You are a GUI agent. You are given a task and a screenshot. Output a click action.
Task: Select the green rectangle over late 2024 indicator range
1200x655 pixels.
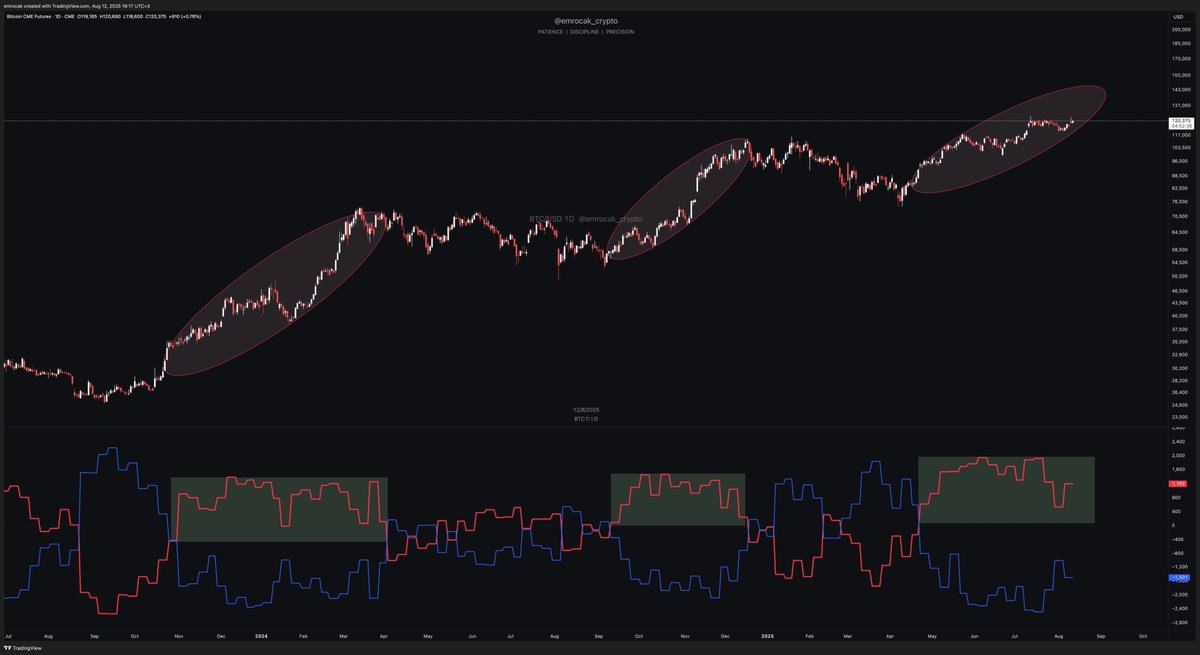pos(678,499)
